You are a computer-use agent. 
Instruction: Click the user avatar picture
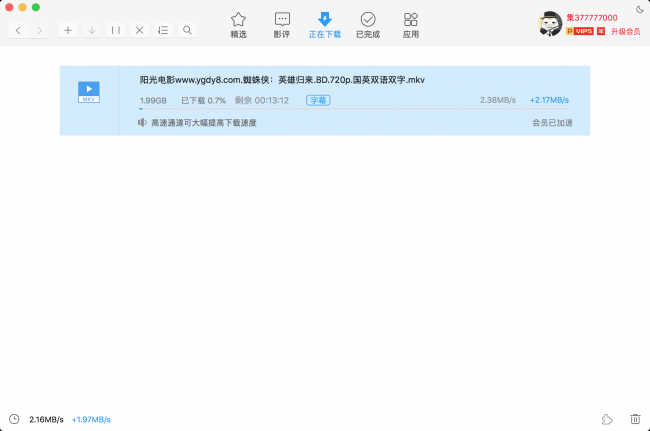click(550, 24)
